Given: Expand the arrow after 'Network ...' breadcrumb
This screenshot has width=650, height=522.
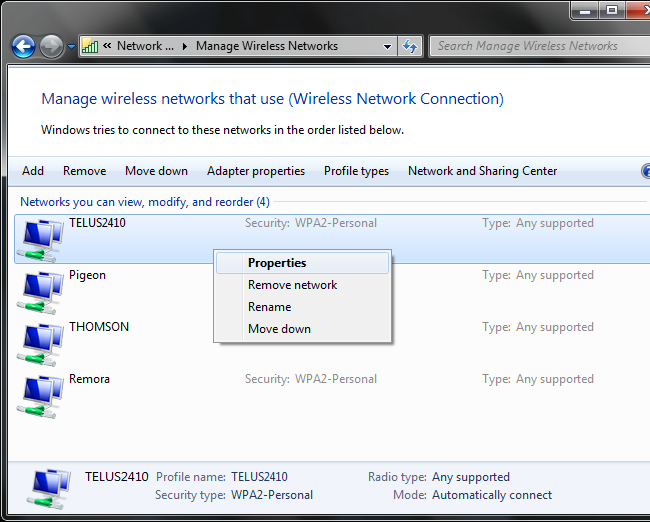Looking at the screenshot, I should click(x=185, y=46).
